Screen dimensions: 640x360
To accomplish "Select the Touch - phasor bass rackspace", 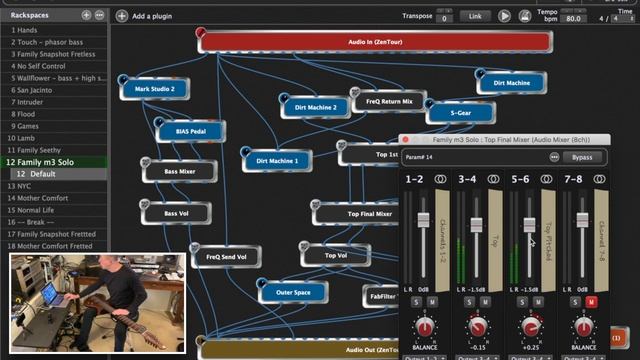I will pos(54,42).
